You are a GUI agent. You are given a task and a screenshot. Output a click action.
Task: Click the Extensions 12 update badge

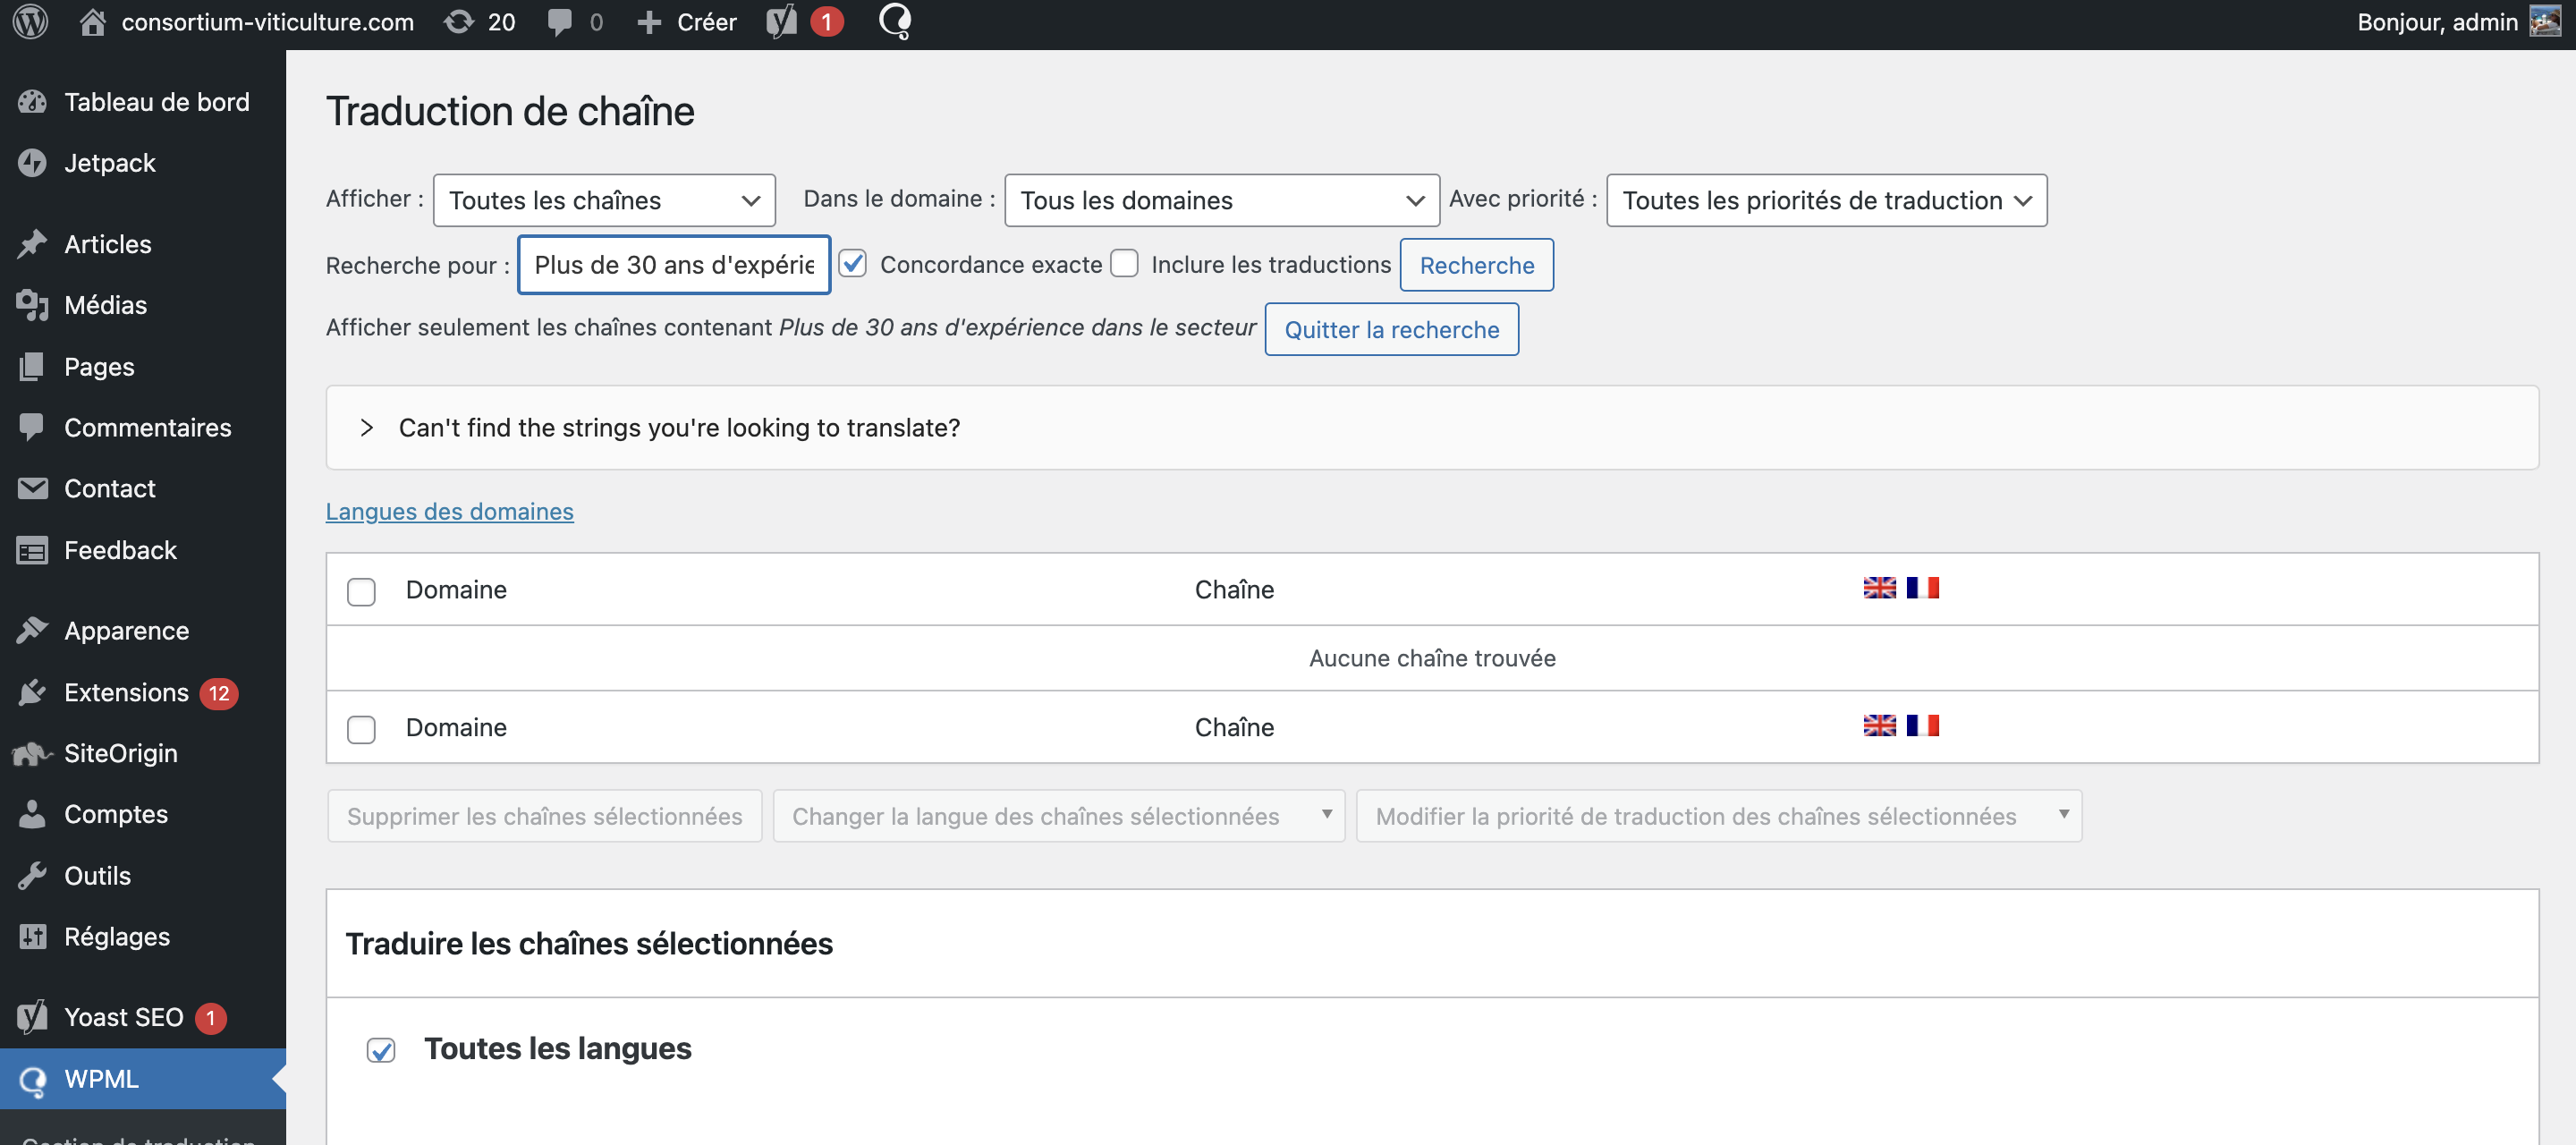[219, 693]
